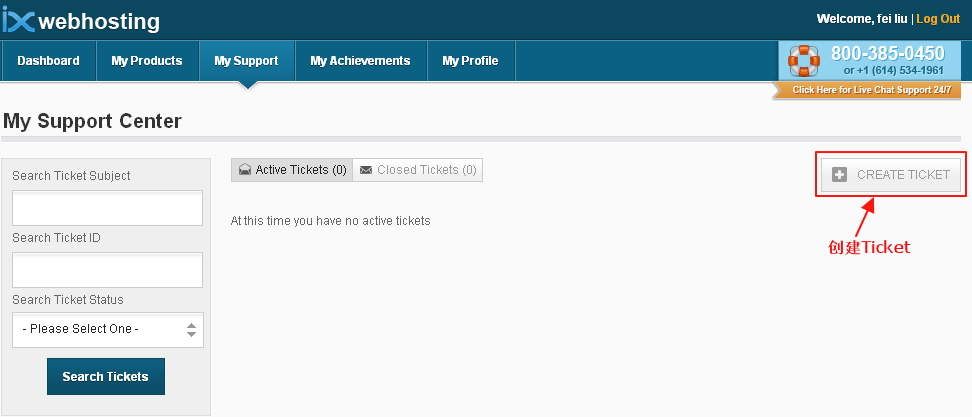The image size is (972, 417).
Task: Focus the Search Ticket Subject field
Action: click(x=108, y=208)
